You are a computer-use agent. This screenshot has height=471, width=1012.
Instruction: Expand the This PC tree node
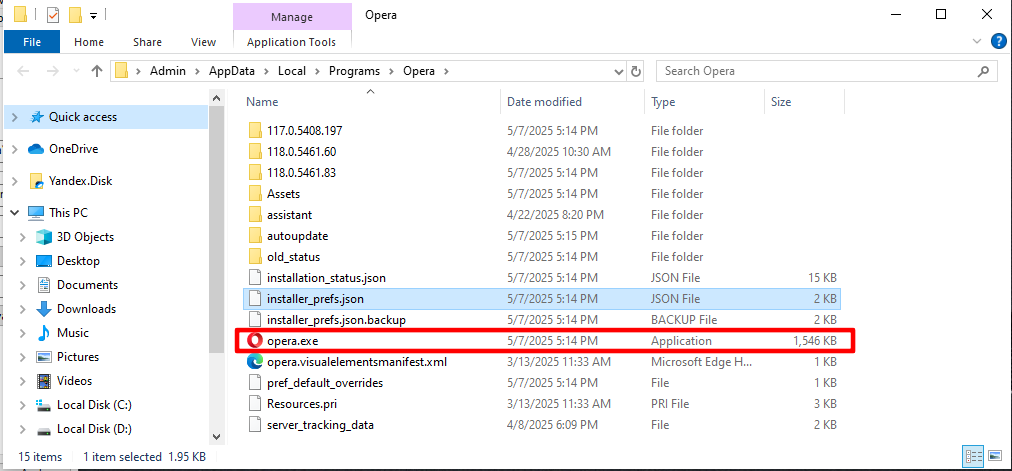14,213
